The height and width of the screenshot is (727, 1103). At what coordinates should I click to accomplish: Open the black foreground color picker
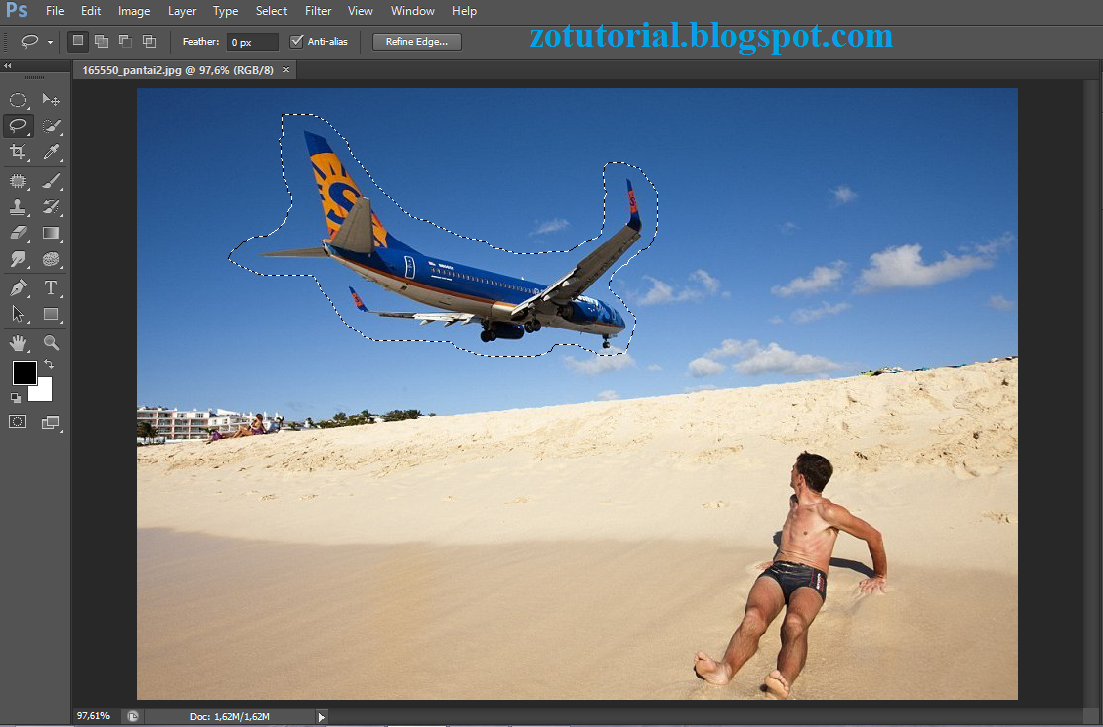pyautogui.click(x=24, y=373)
